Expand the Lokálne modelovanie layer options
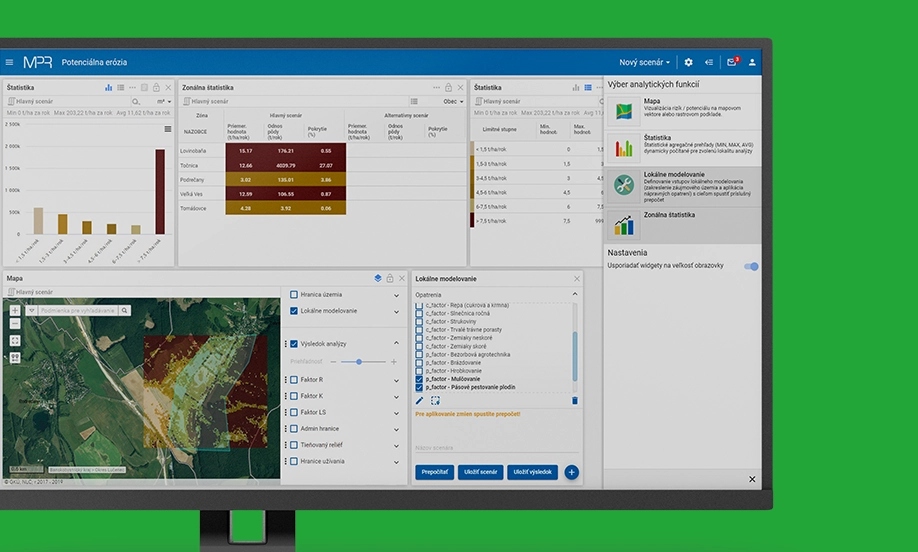Viewport: 918px width, 552px height. (x=396, y=311)
